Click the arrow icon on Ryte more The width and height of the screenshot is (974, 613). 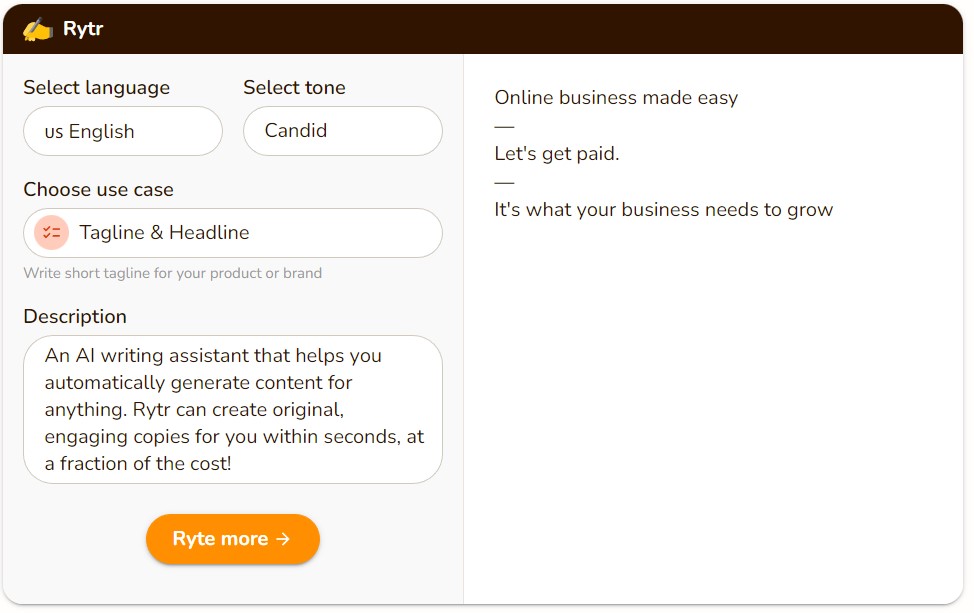[283, 539]
